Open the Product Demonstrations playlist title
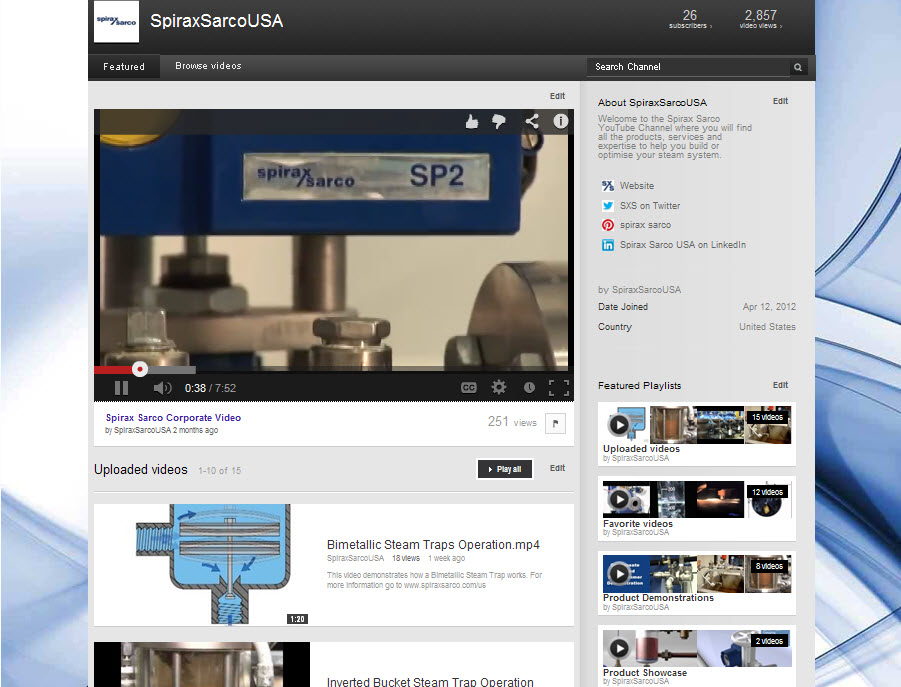The image size is (901, 687). 659,598
